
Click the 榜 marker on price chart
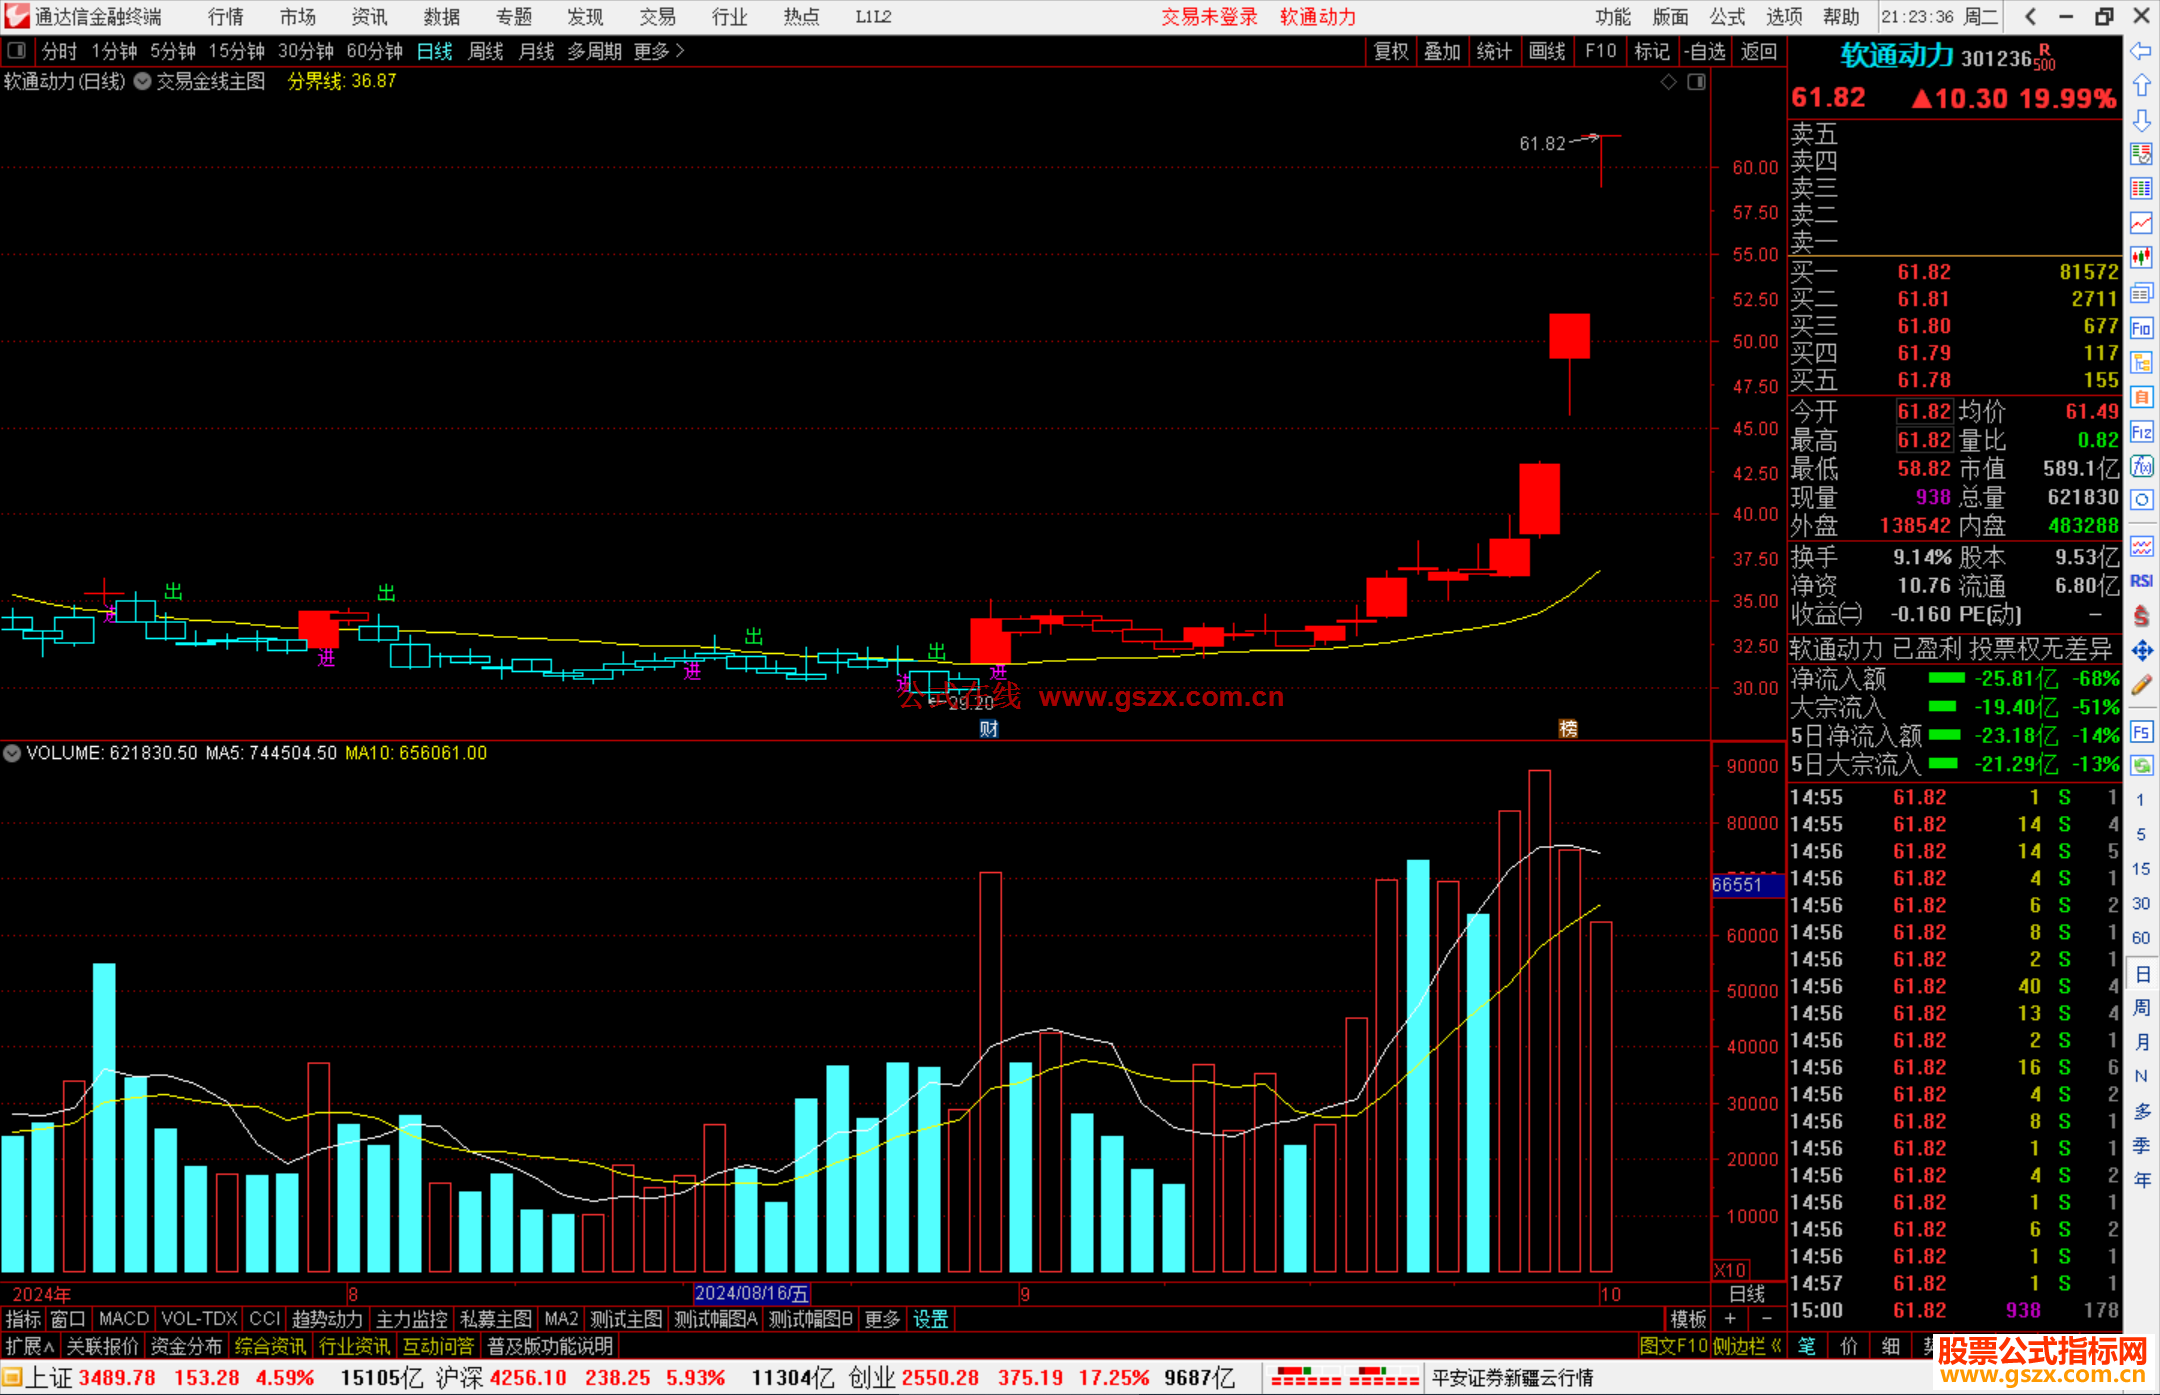tap(1568, 729)
